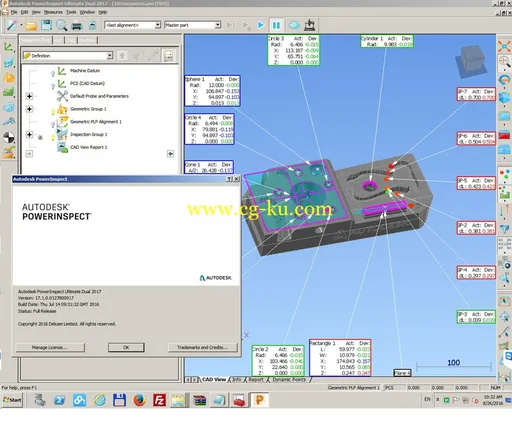The width and height of the screenshot is (512, 426).
Task: Toggle the lightbulb next to Machine Datum
Action: 53,74
